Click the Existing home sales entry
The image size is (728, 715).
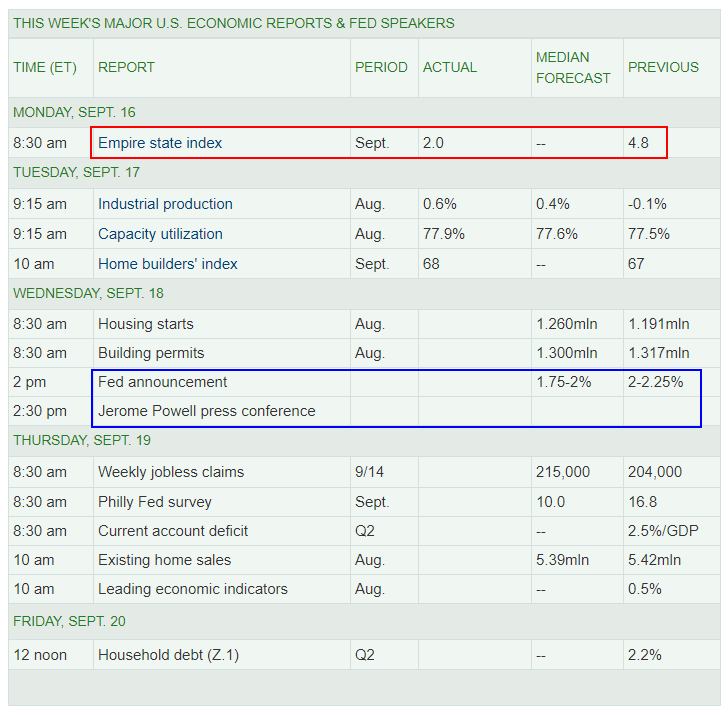pos(164,560)
